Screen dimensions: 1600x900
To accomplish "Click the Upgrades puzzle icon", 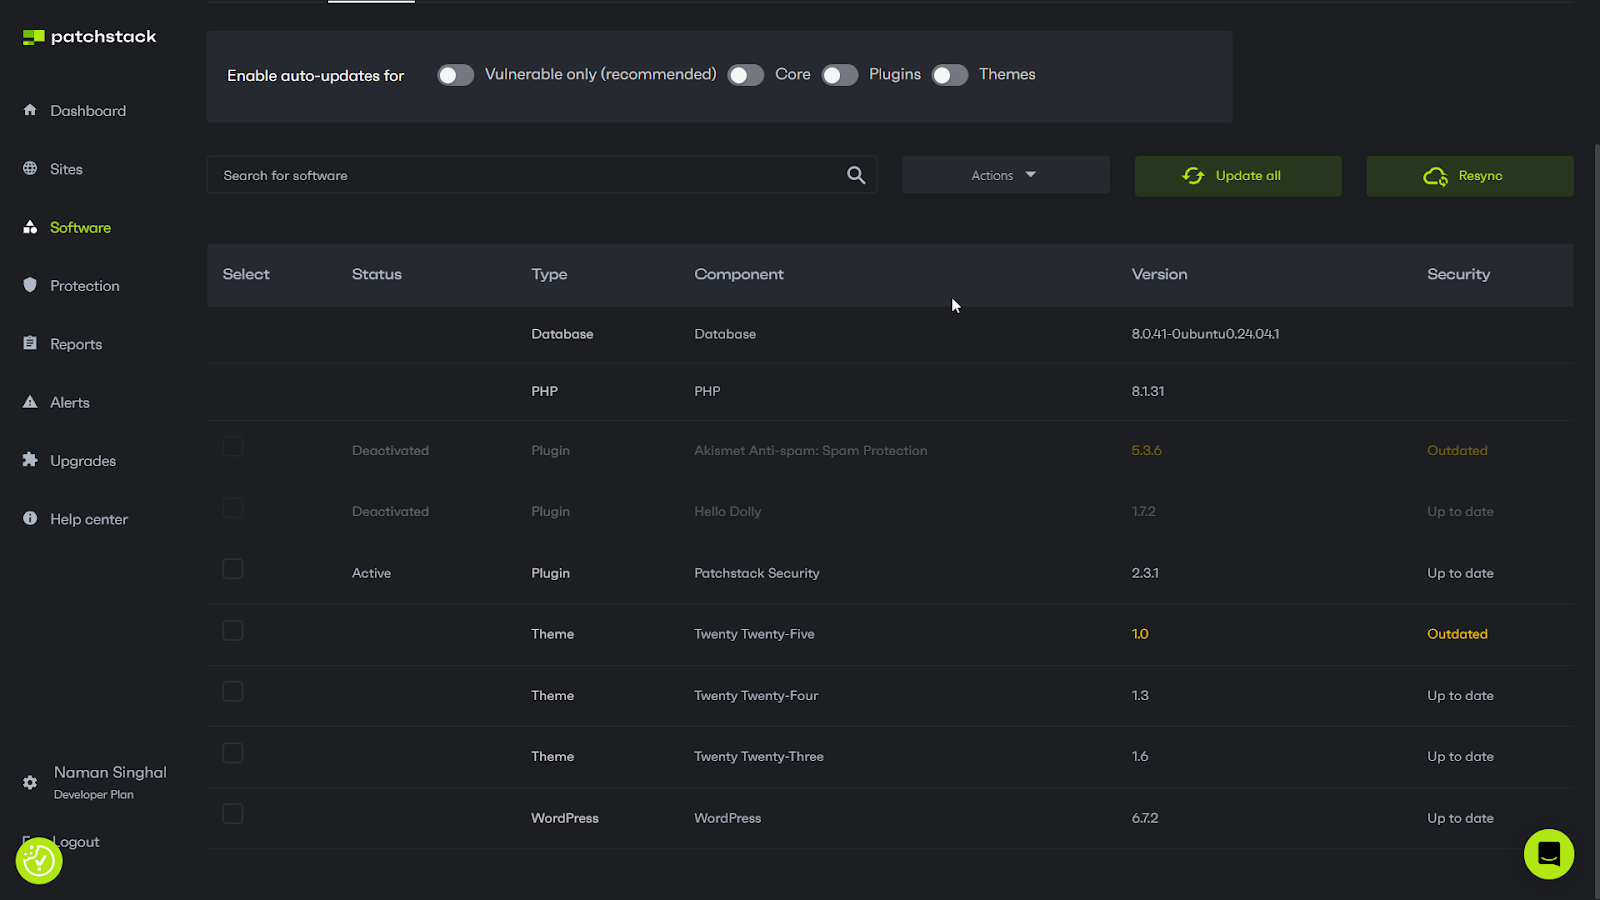I will [x=30, y=460].
